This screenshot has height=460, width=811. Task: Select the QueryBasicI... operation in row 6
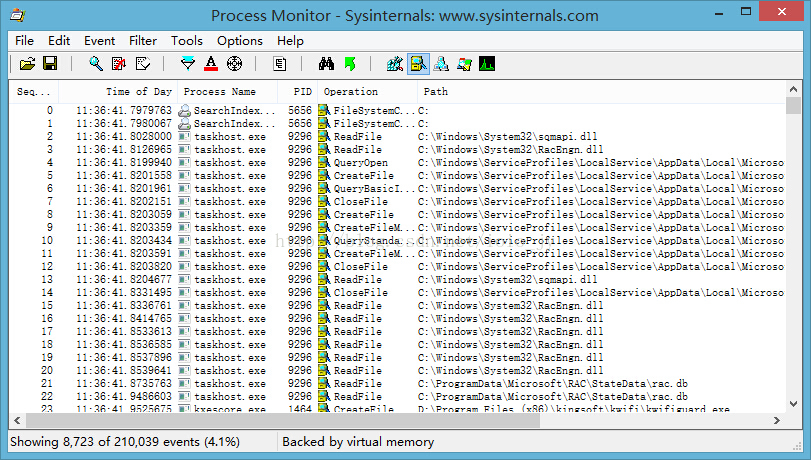[374, 189]
